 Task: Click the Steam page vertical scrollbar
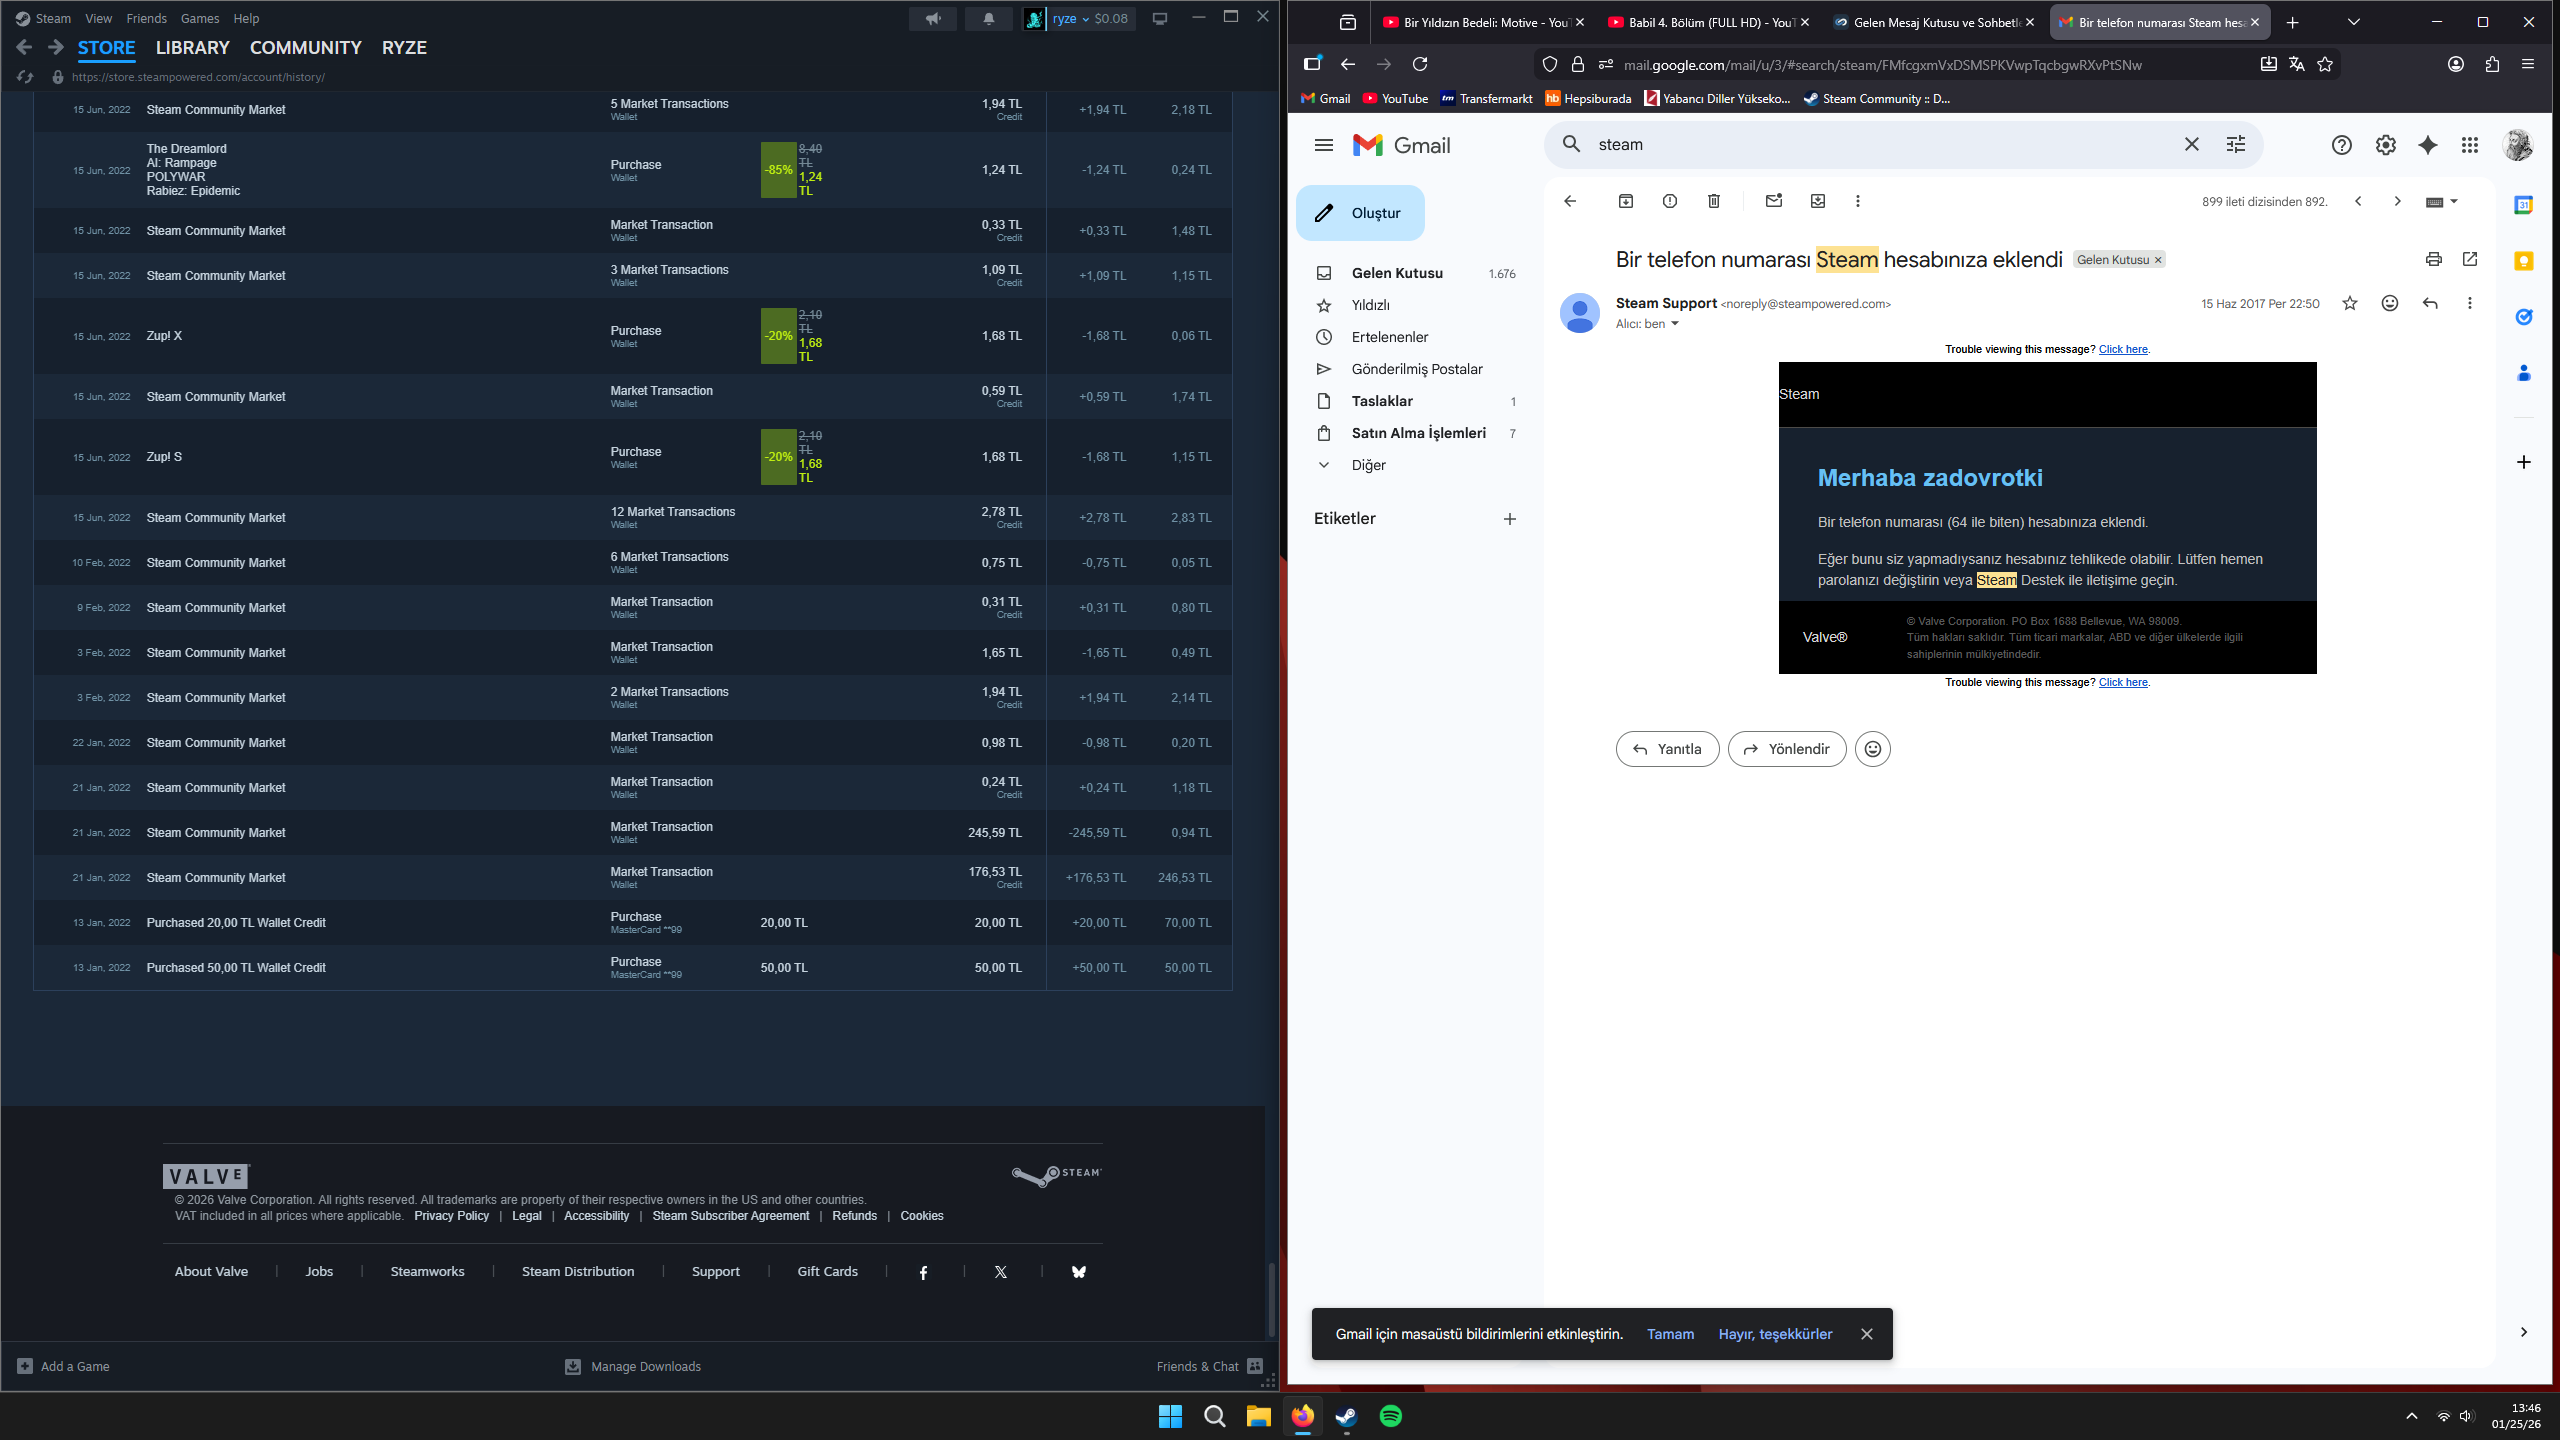pyautogui.click(x=1272, y=1299)
